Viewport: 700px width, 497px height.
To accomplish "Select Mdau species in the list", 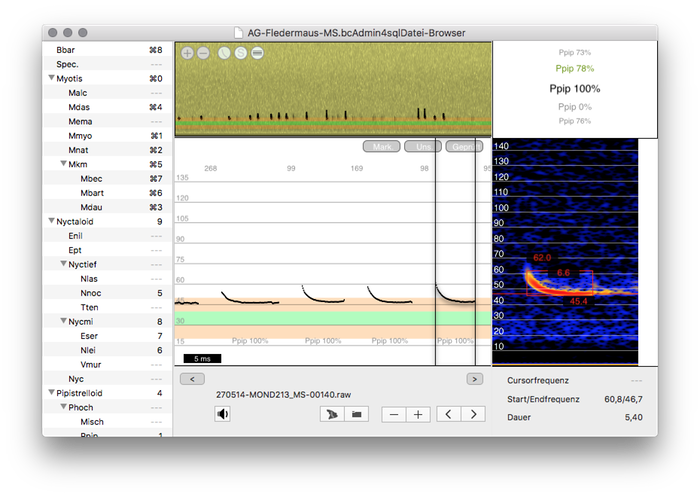I will click(x=91, y=207).
